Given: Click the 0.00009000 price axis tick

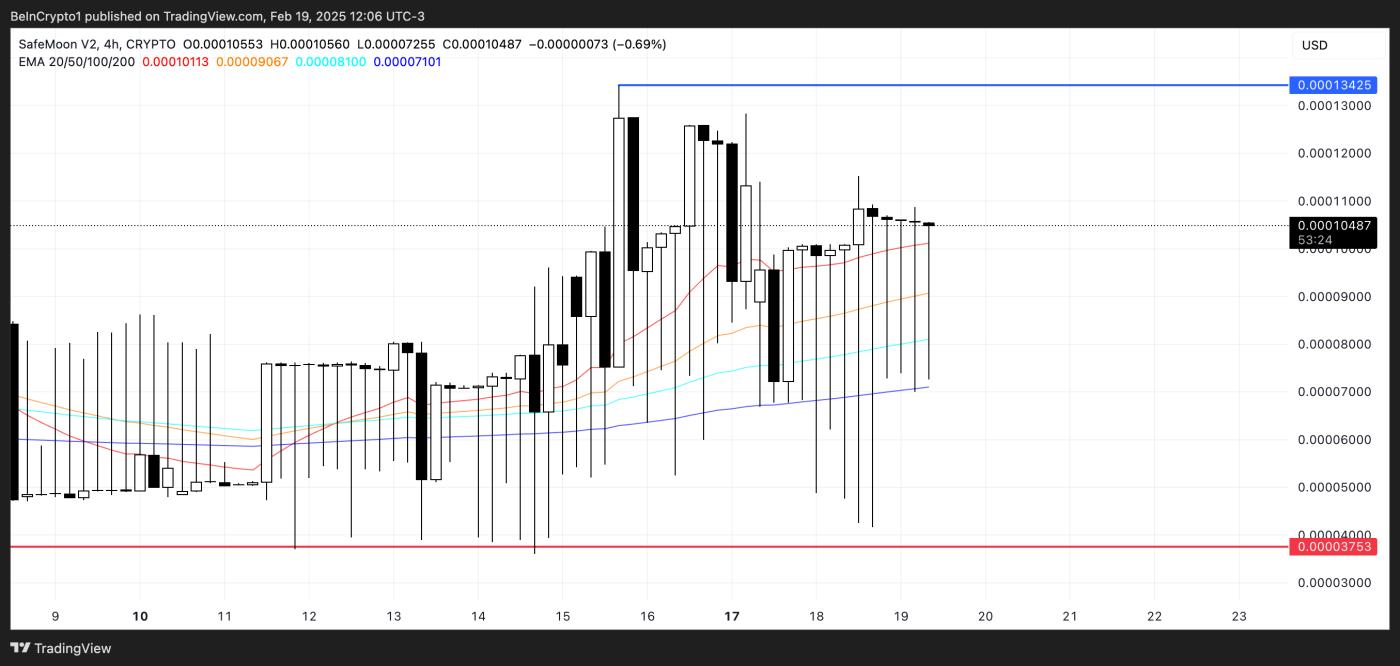Looking at the screenshot, I should pos(1335,296).
